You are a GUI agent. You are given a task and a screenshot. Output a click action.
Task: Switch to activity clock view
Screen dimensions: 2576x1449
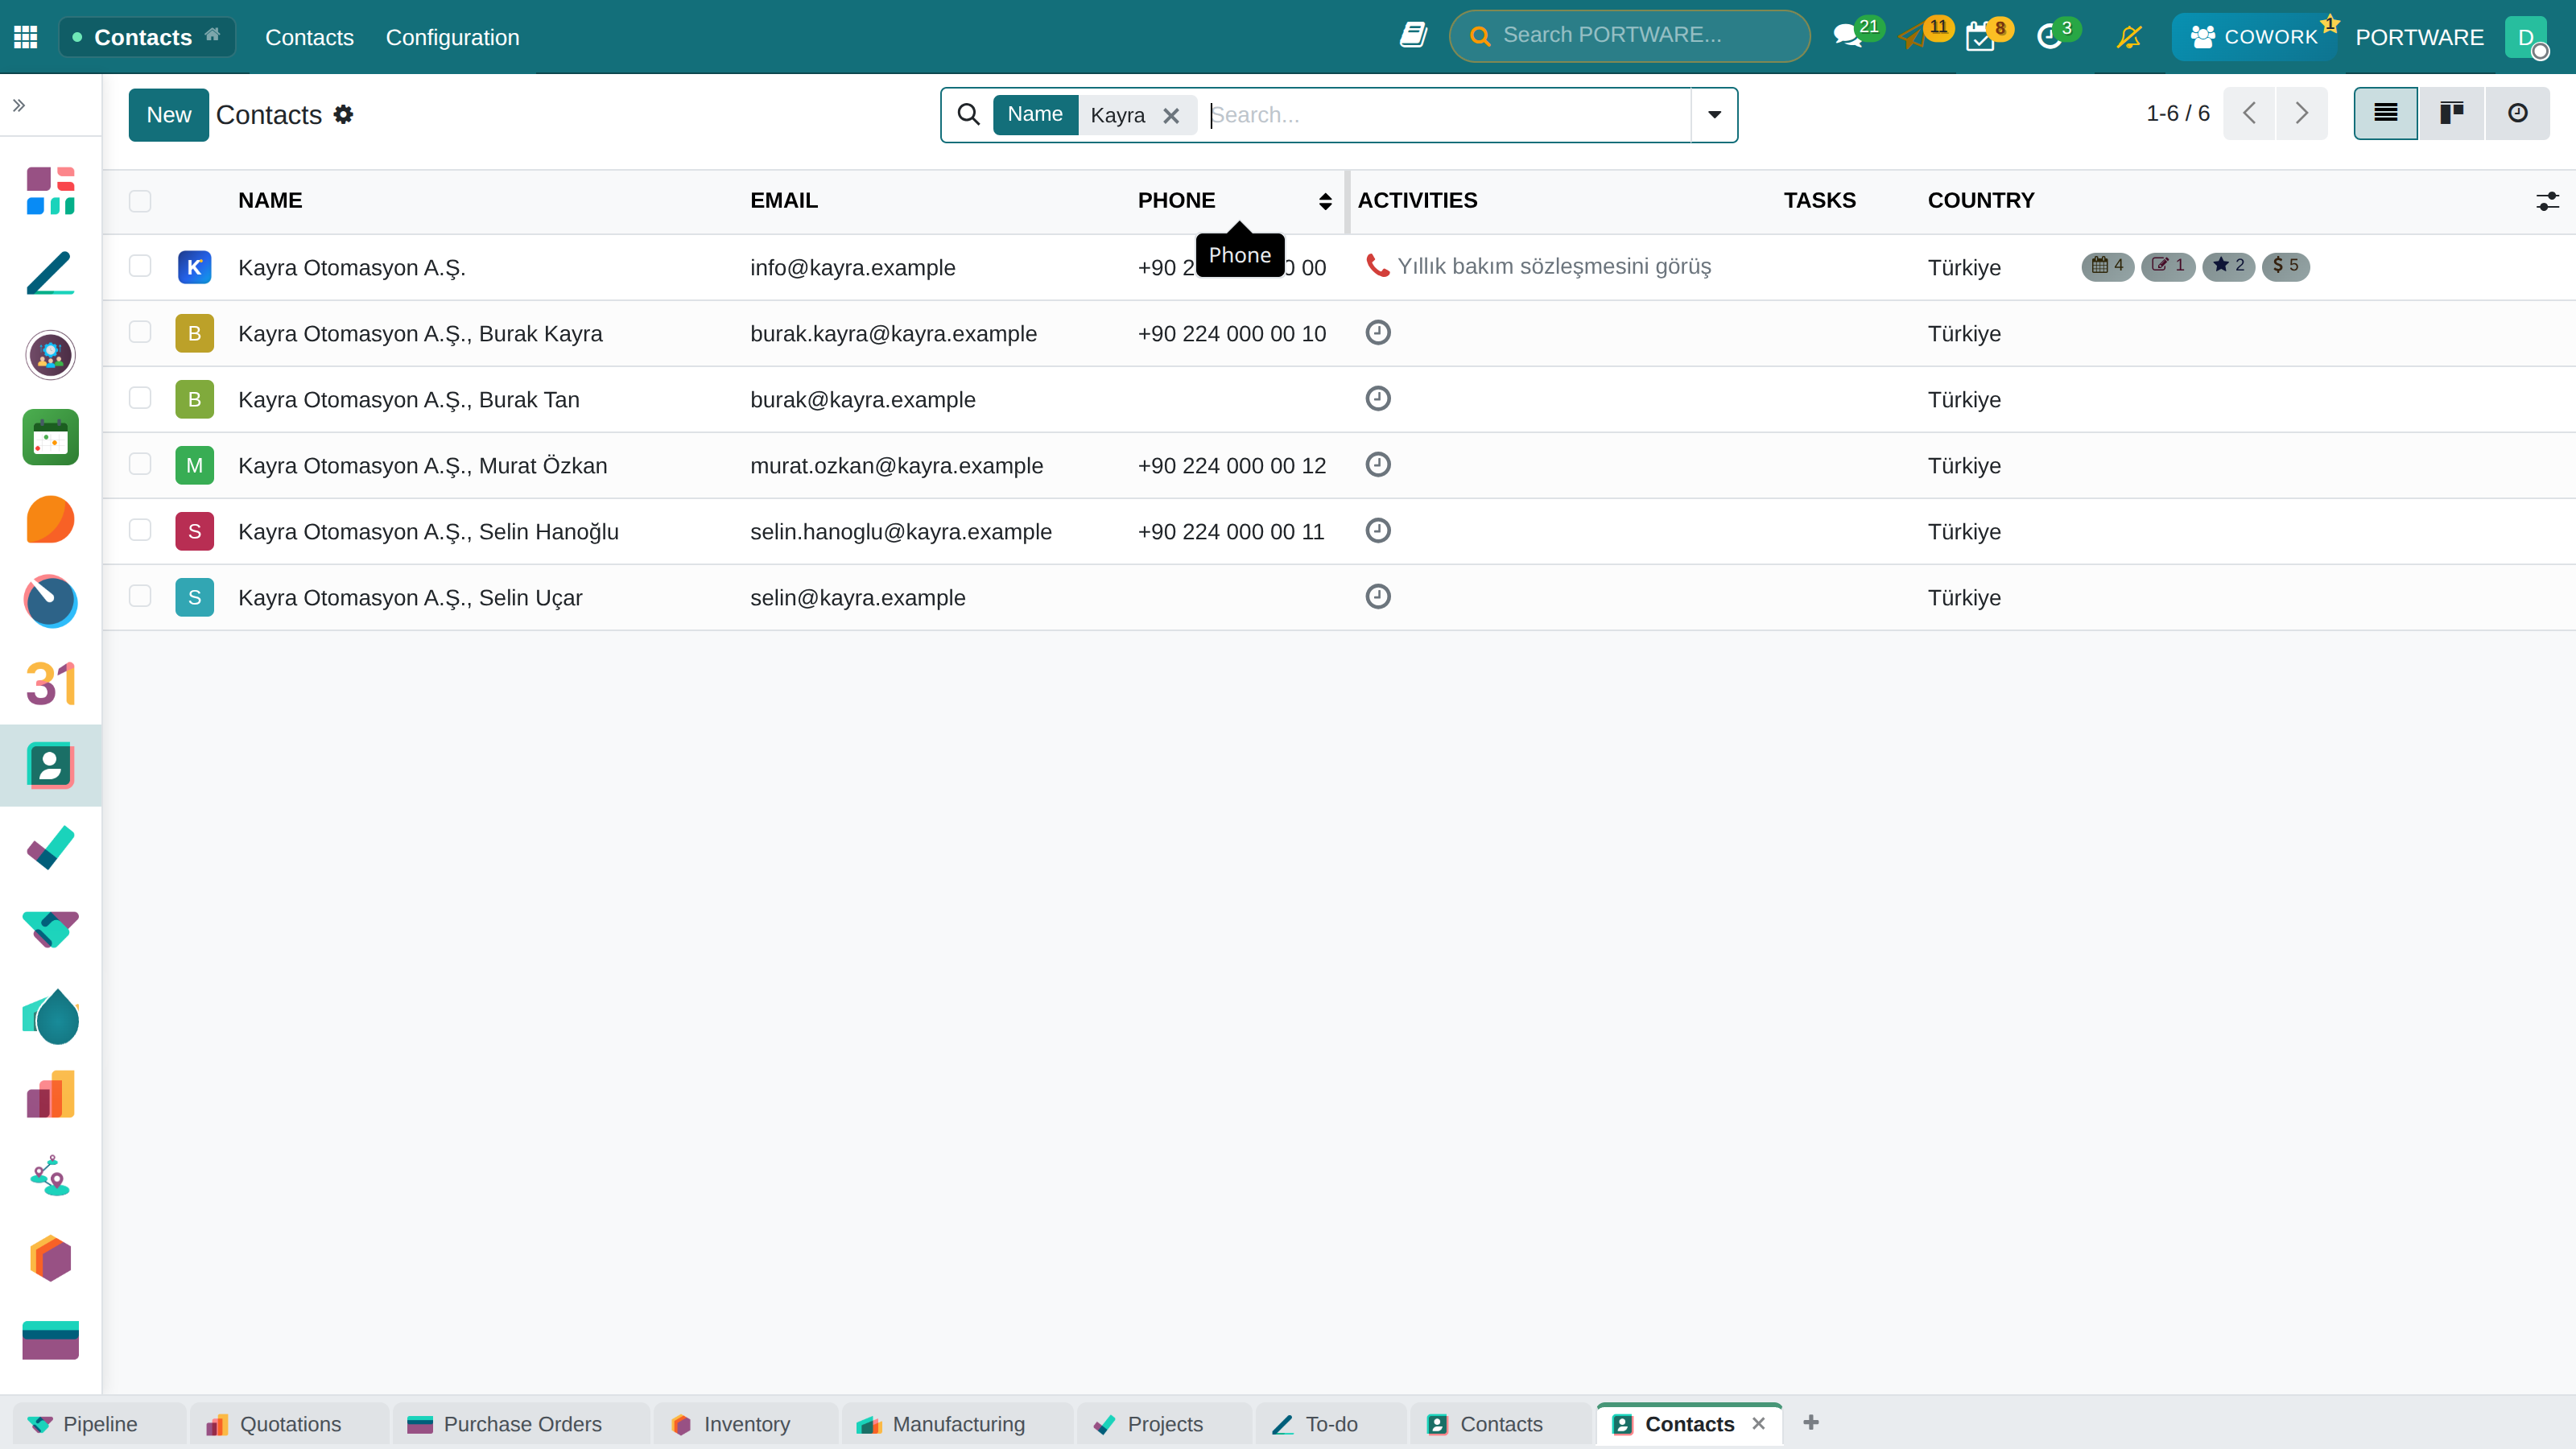[x=2517, y=113]
